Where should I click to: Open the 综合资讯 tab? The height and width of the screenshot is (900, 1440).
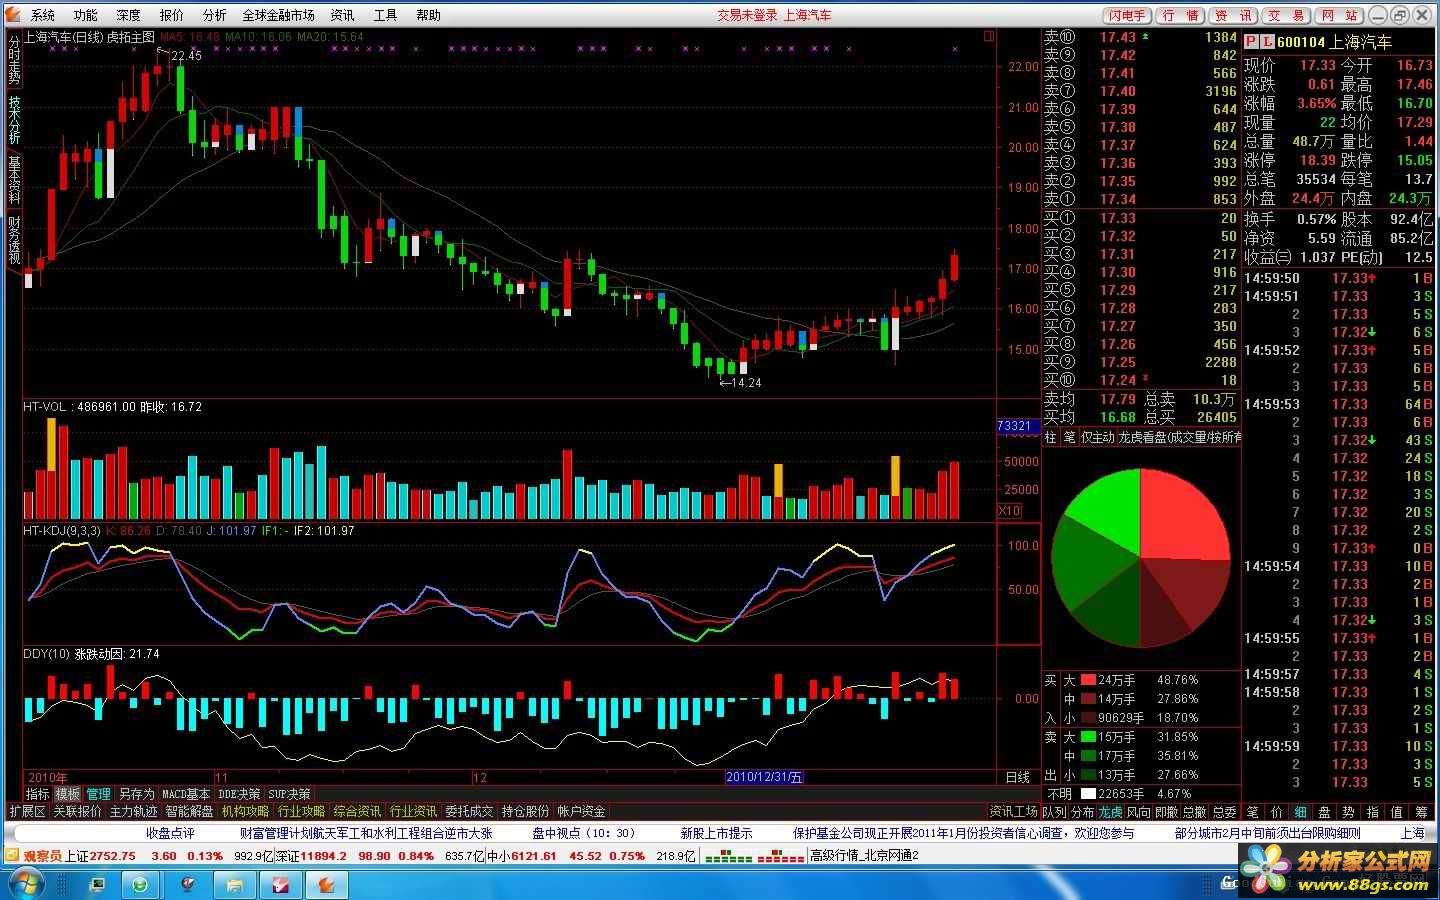(357, 811)
